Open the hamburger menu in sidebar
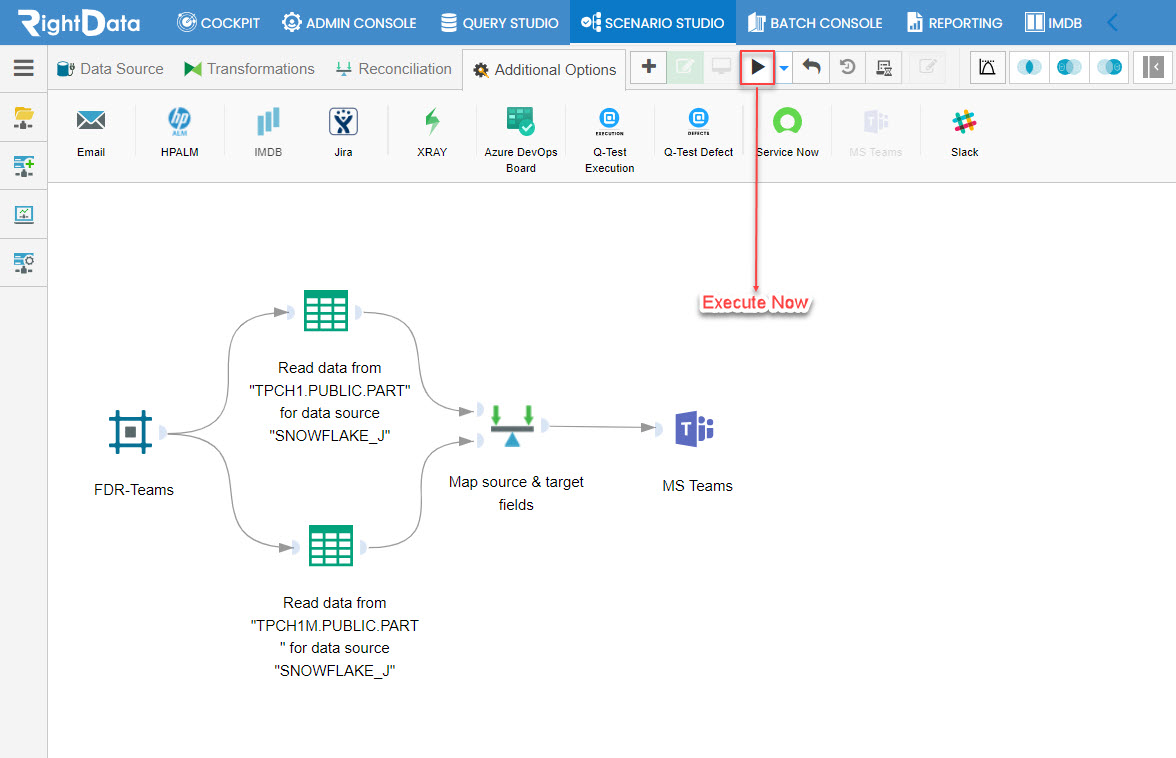The height and width of the screenshot is (758, 1176). (x=24, y=68)
